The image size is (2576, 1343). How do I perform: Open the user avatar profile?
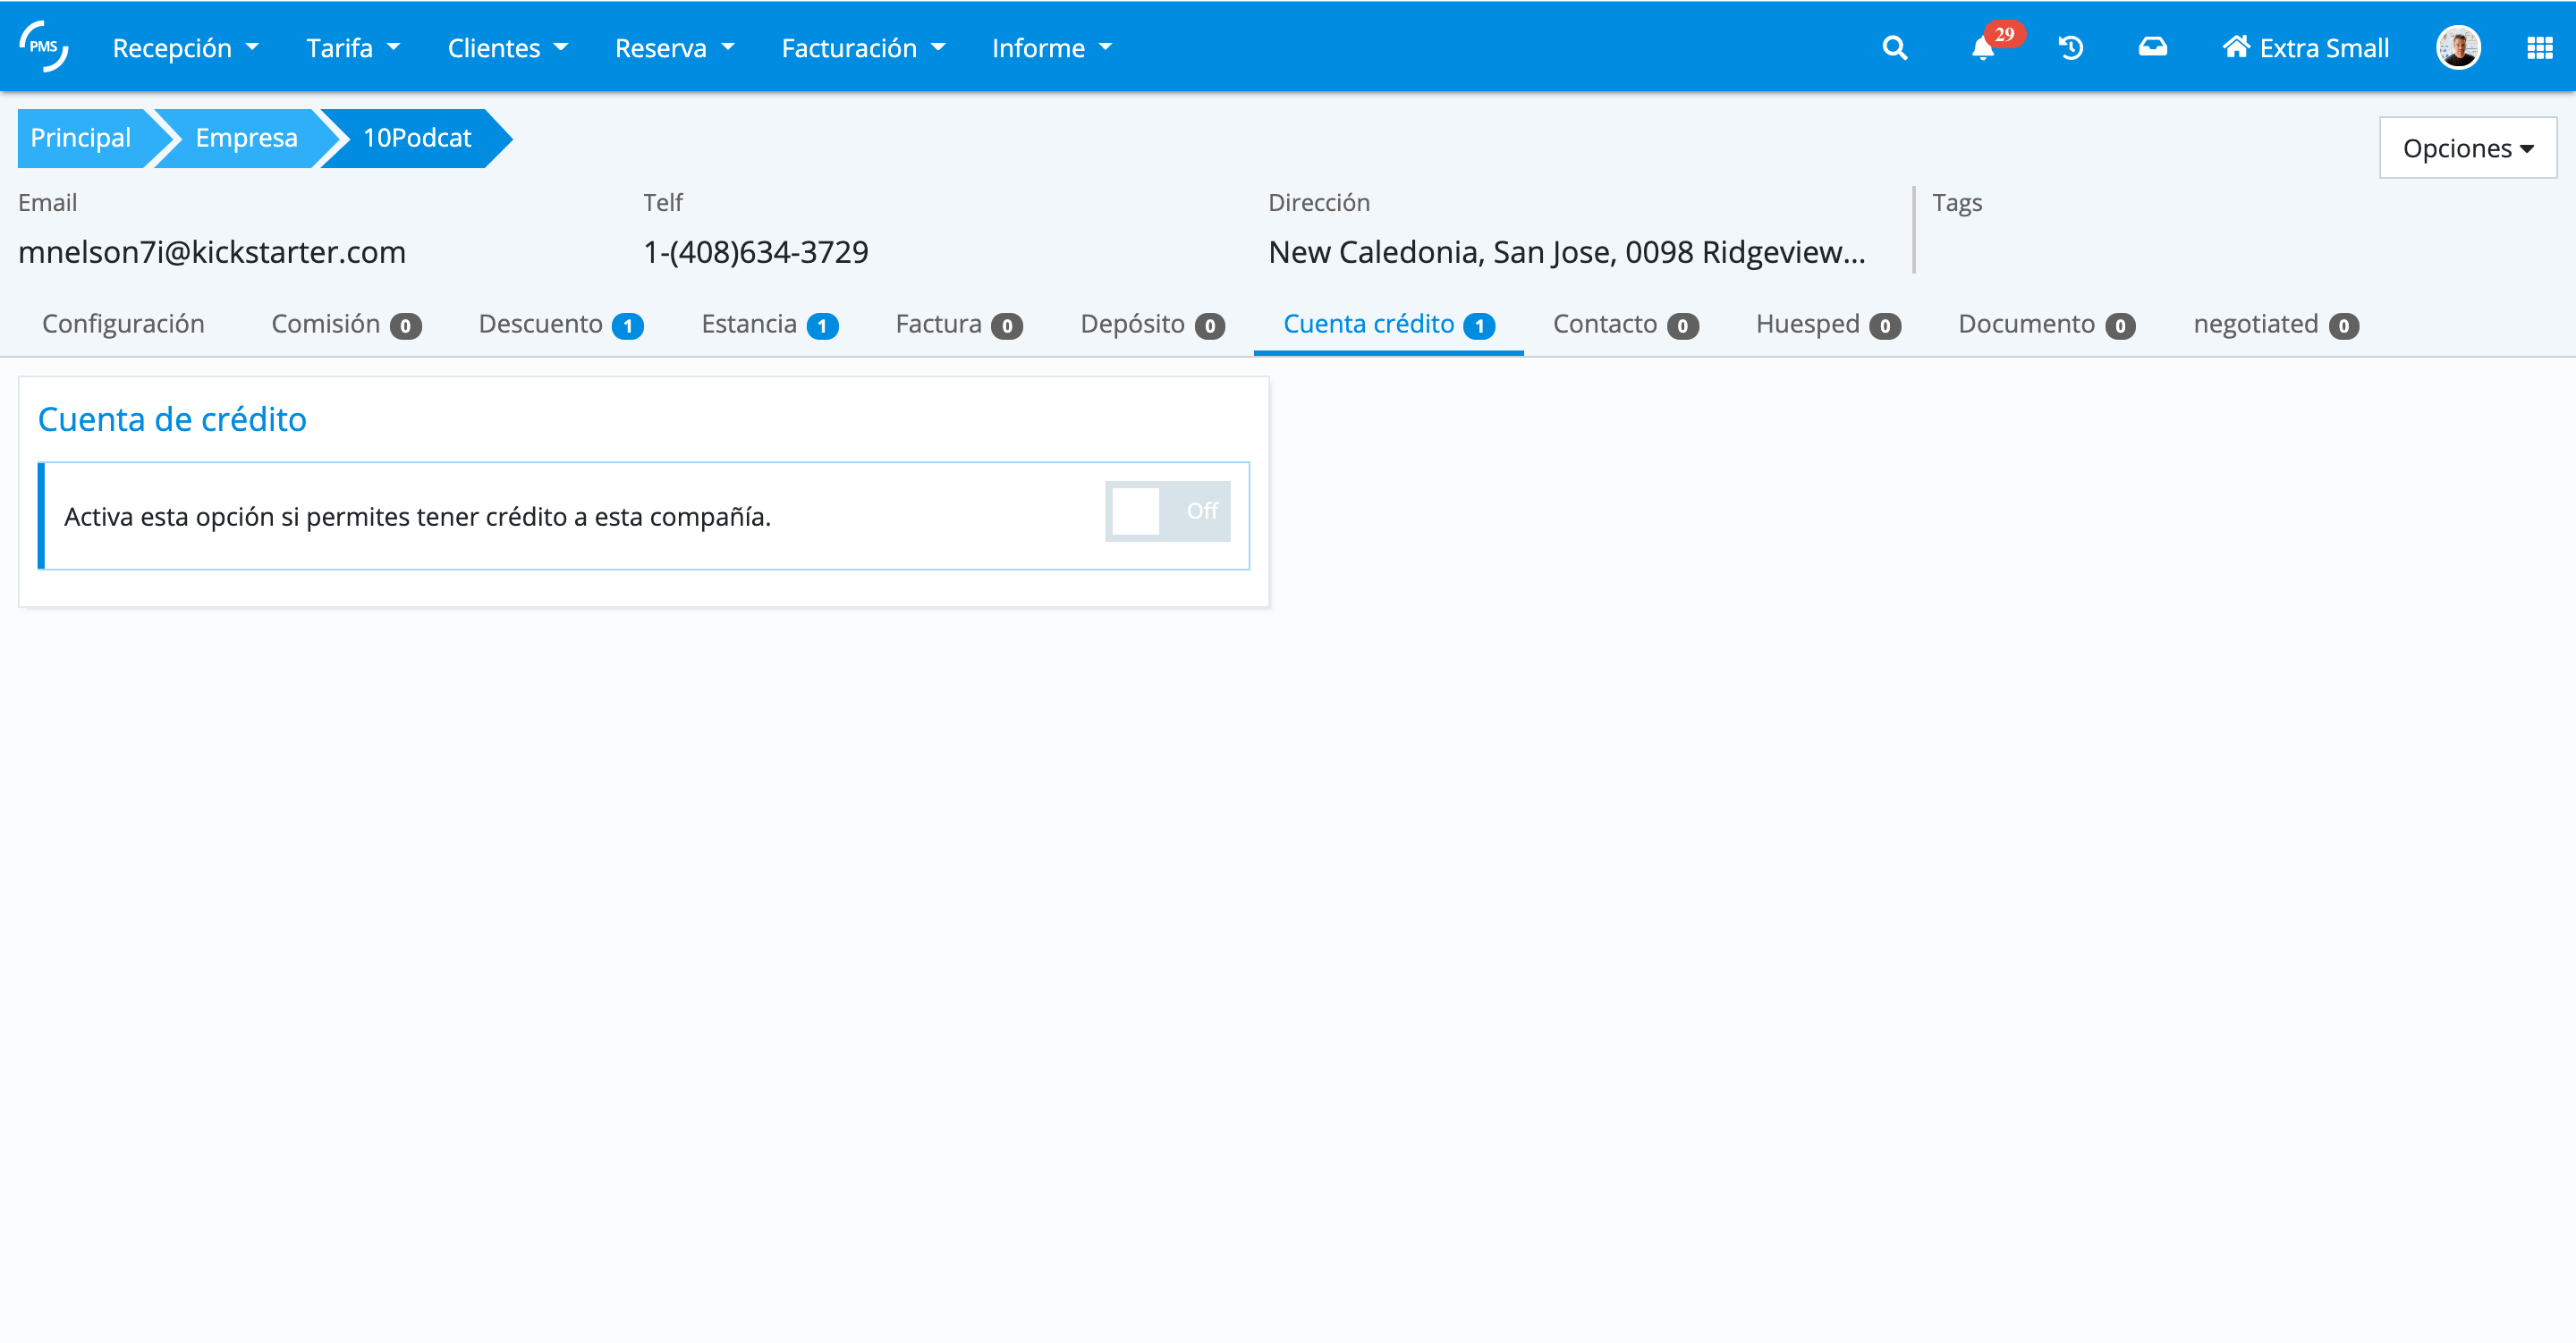(x=2458, y=47)
